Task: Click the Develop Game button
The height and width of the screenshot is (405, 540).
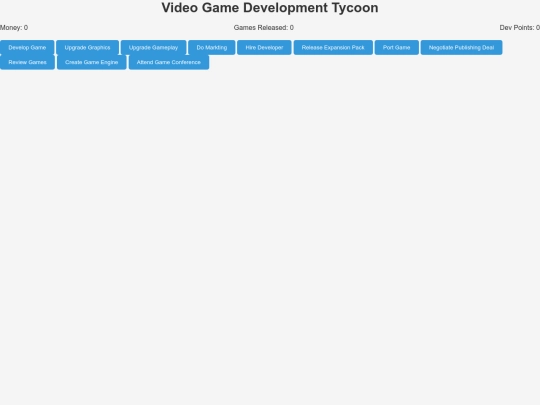Action: 27,48
